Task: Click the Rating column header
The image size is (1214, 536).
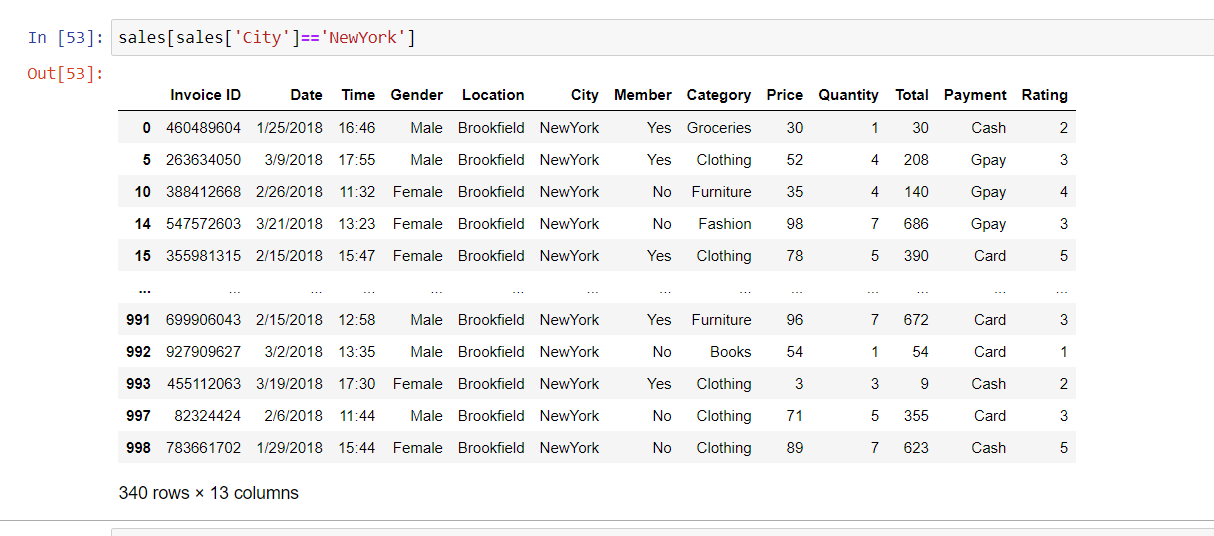Action: pyautogui.click(x=1044, y=95)
